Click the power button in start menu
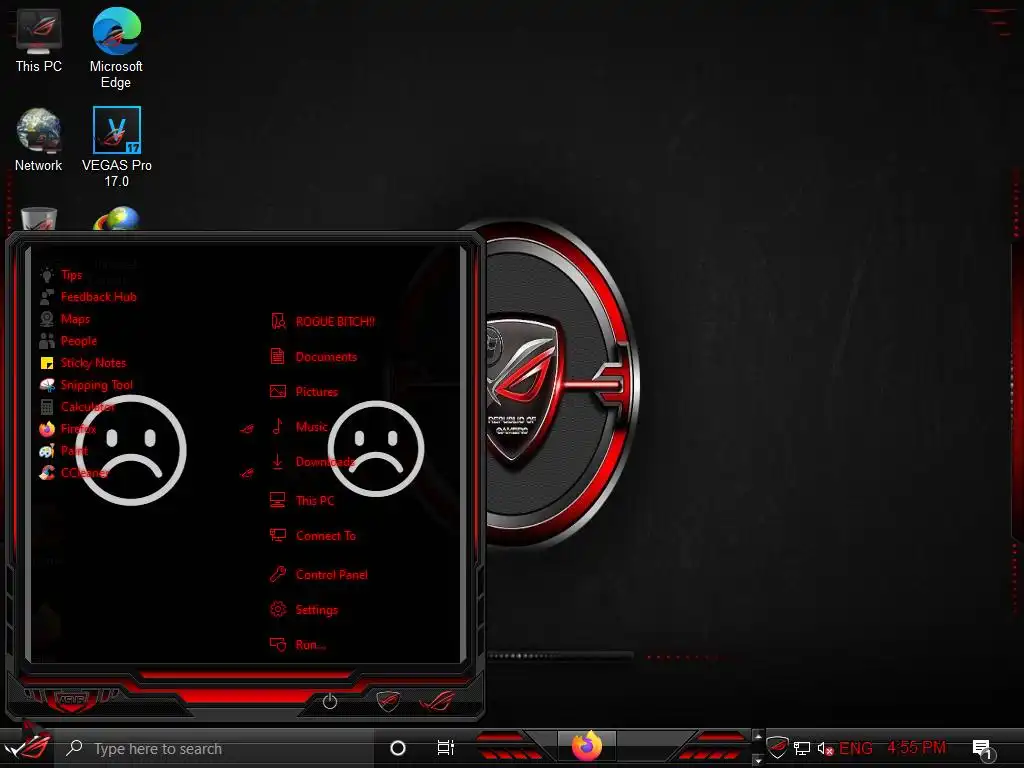 [330, 701]
